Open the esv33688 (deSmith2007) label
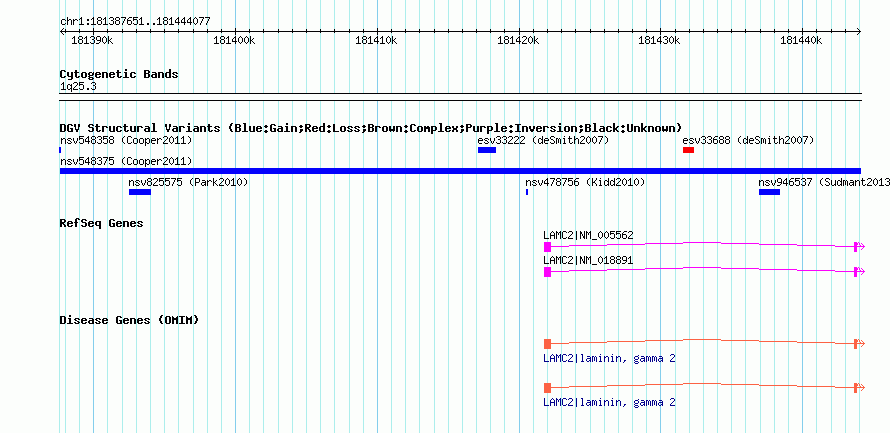This screenshot has width=890, height=433. tap(748, 140)
